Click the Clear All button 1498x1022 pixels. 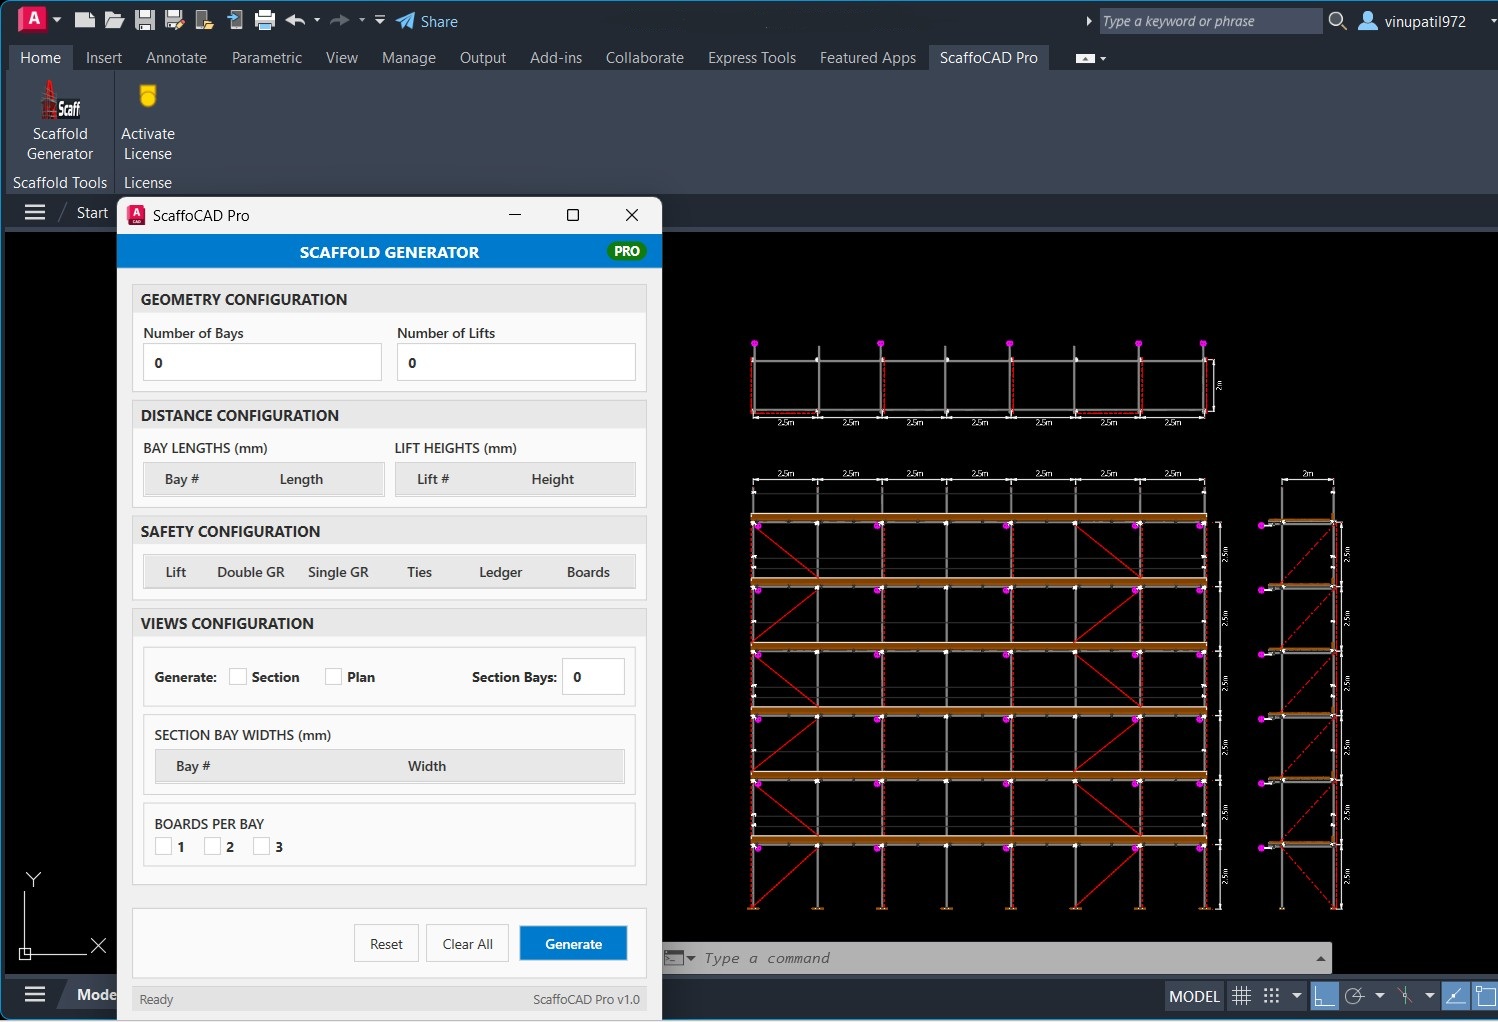[467, 944]
